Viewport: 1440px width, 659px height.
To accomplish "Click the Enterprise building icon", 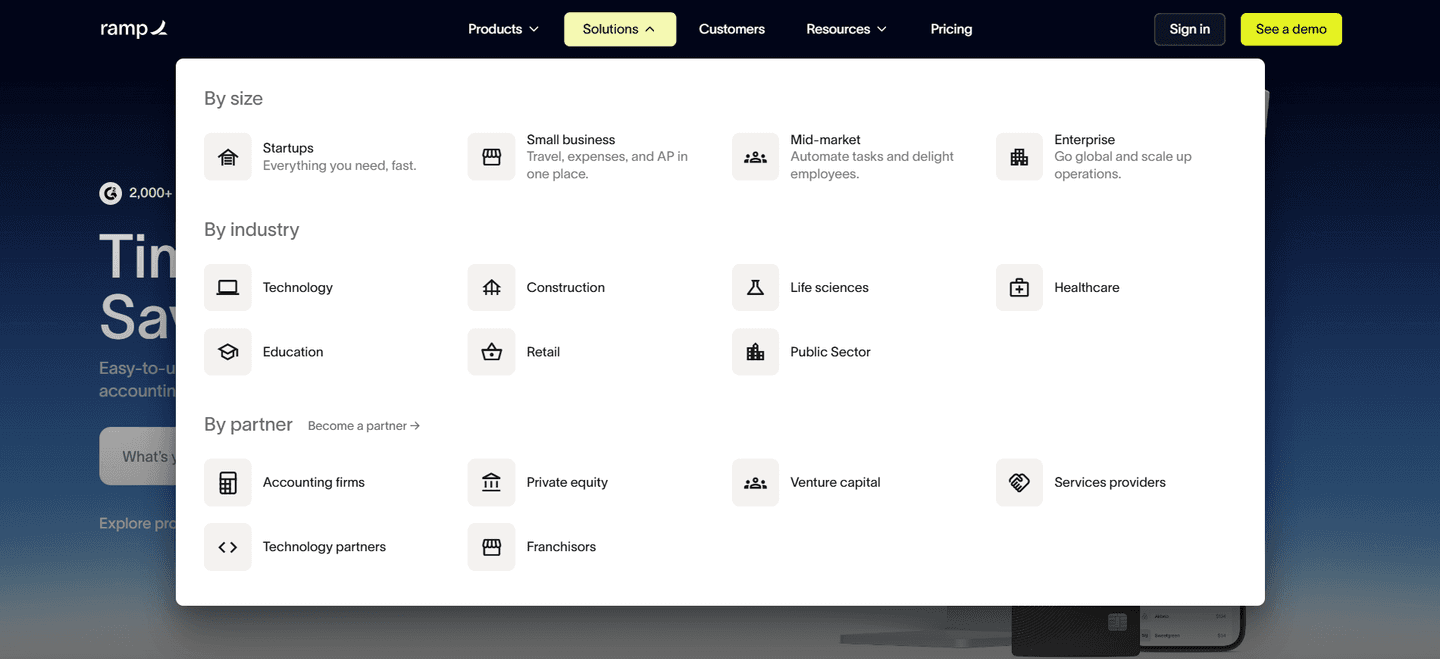I will 1019,157.
